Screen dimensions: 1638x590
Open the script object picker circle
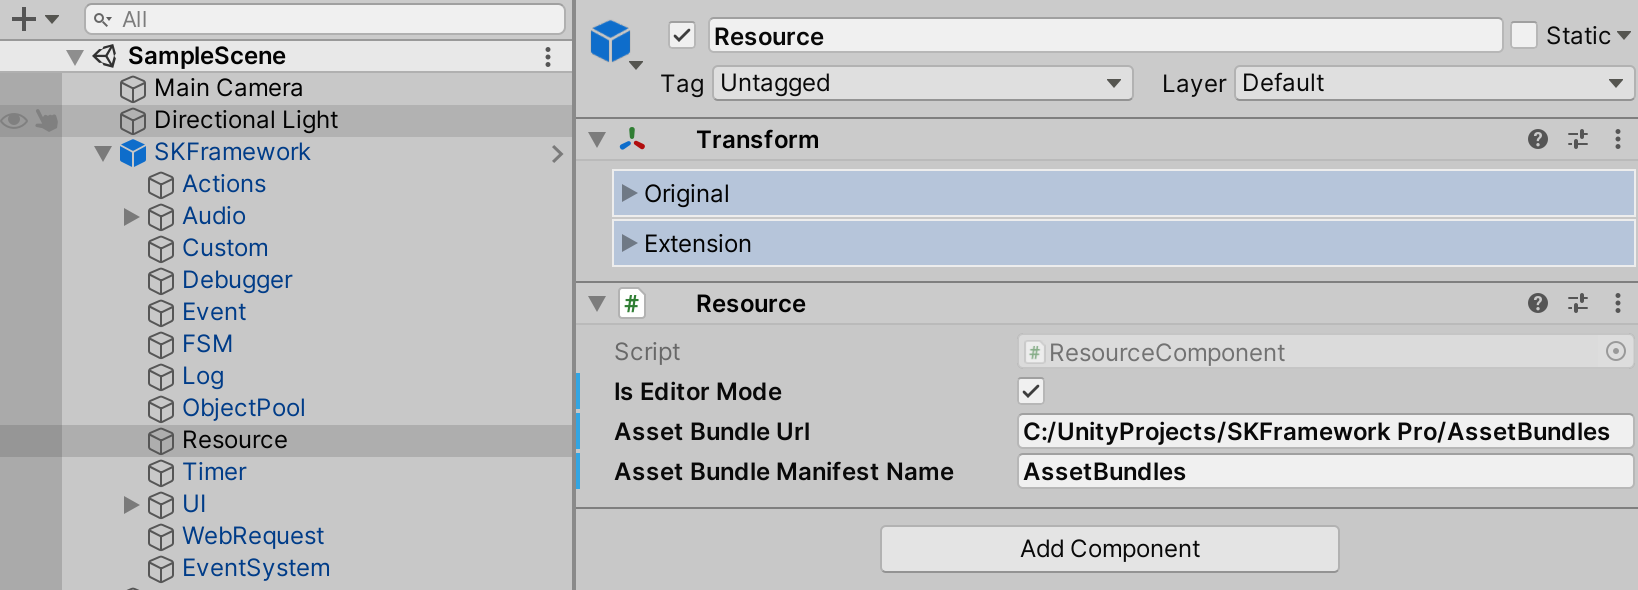(1616, 352)
